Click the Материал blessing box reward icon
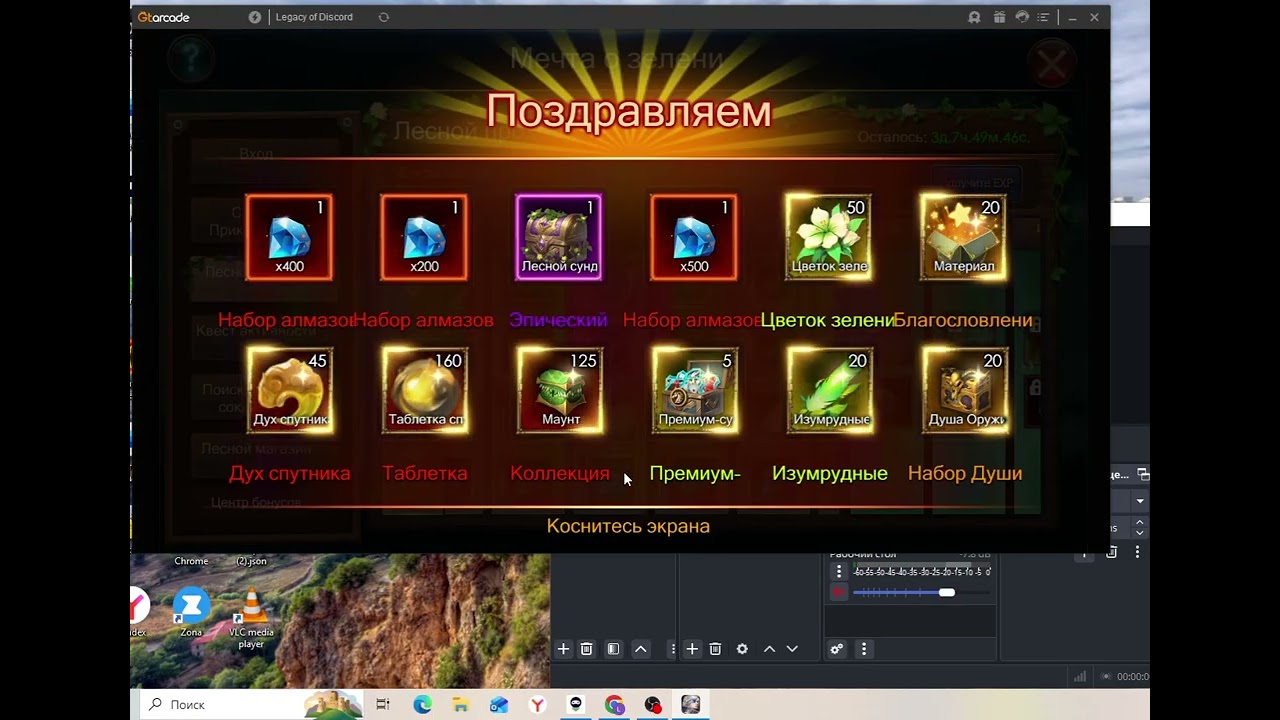This screenshot has height=720, width=1280. (964, 237)
